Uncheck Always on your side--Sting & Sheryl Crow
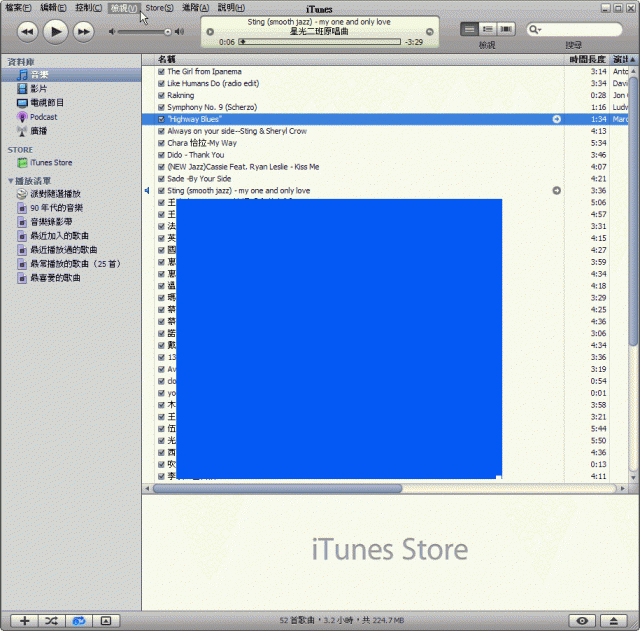This screenshot has width=640, height=631. [161, 131]
